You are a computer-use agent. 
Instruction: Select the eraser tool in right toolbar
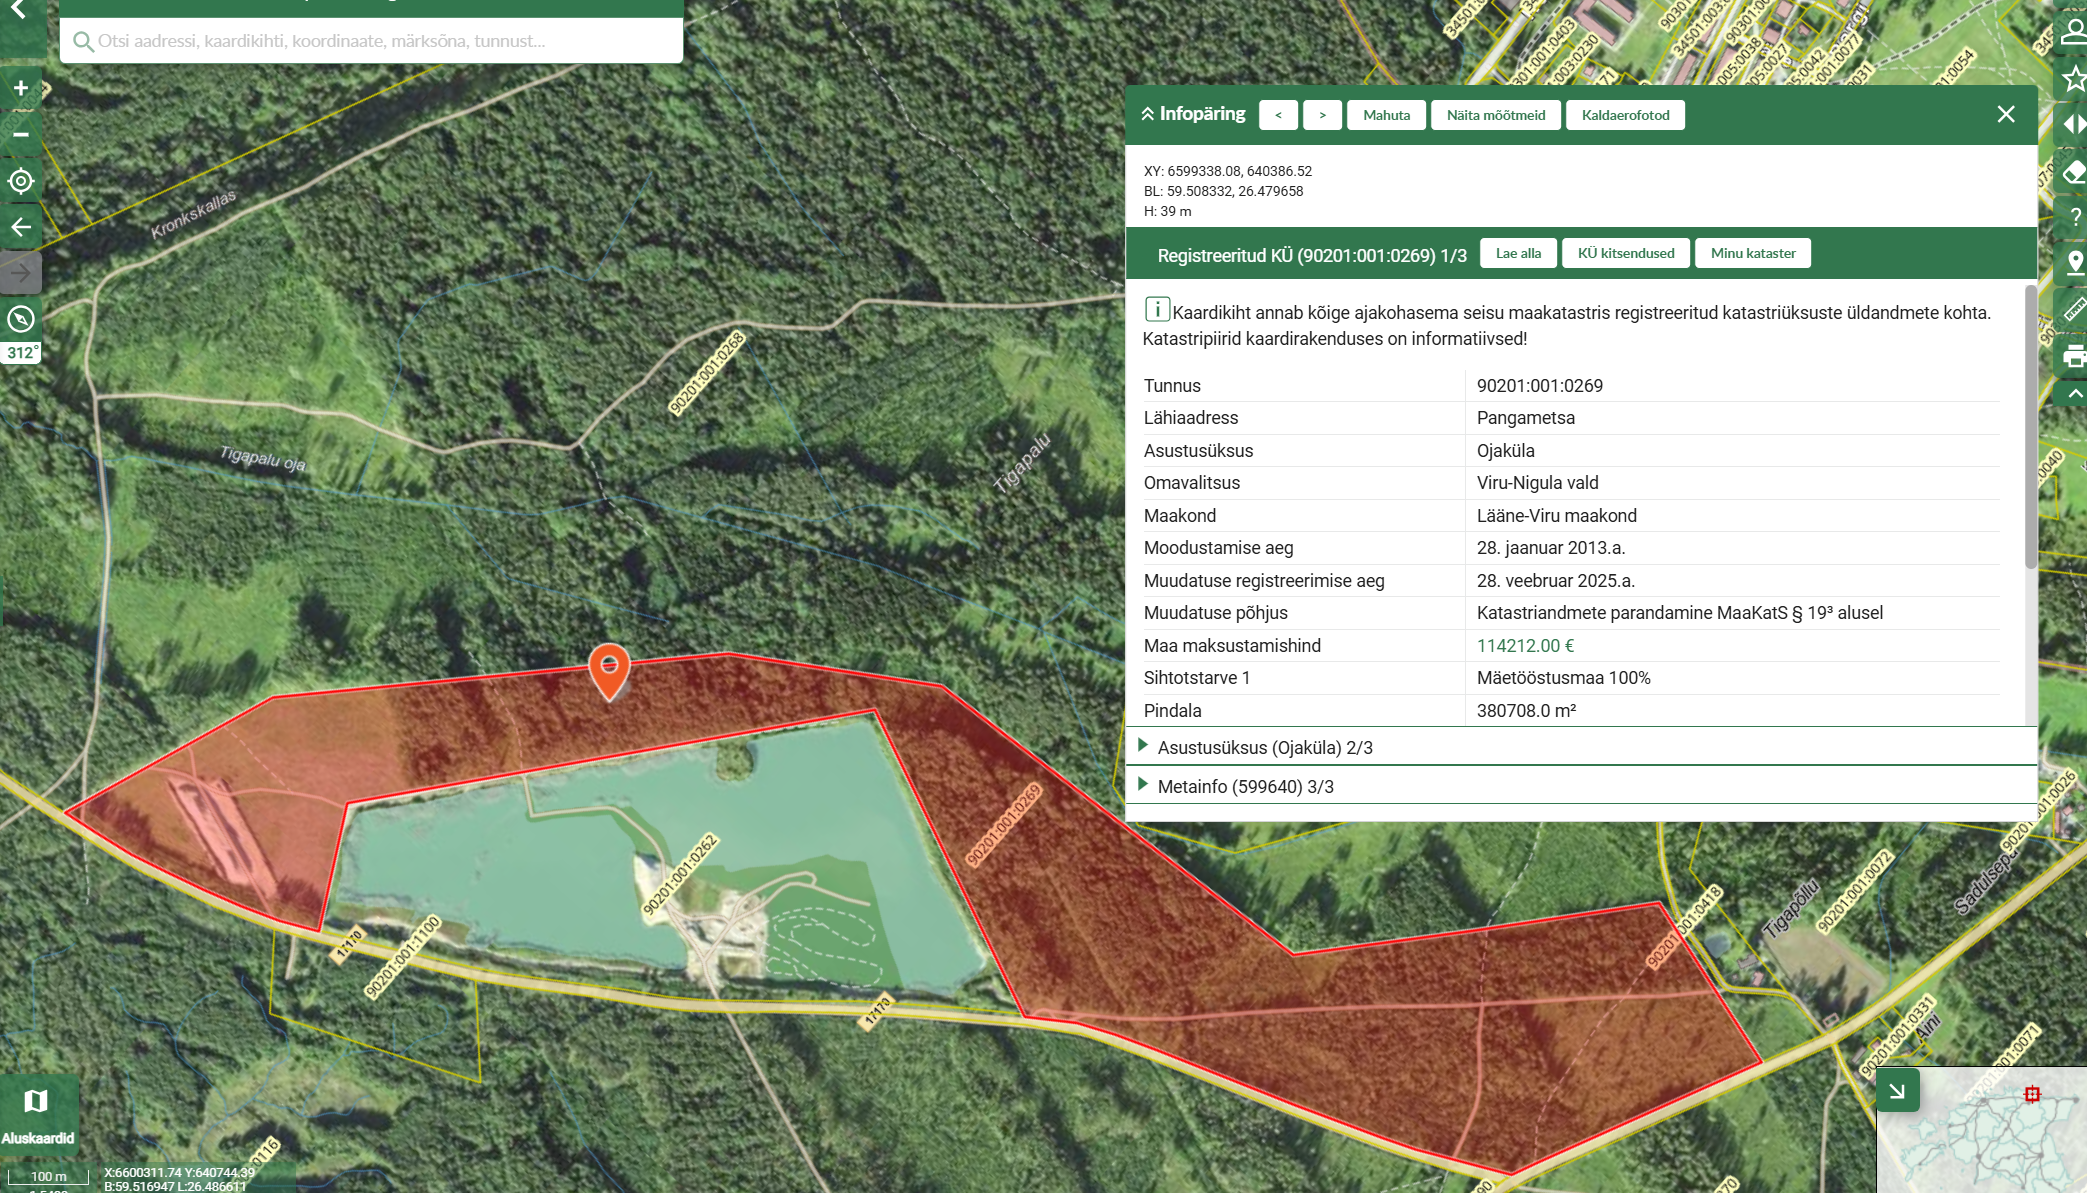2073,171
